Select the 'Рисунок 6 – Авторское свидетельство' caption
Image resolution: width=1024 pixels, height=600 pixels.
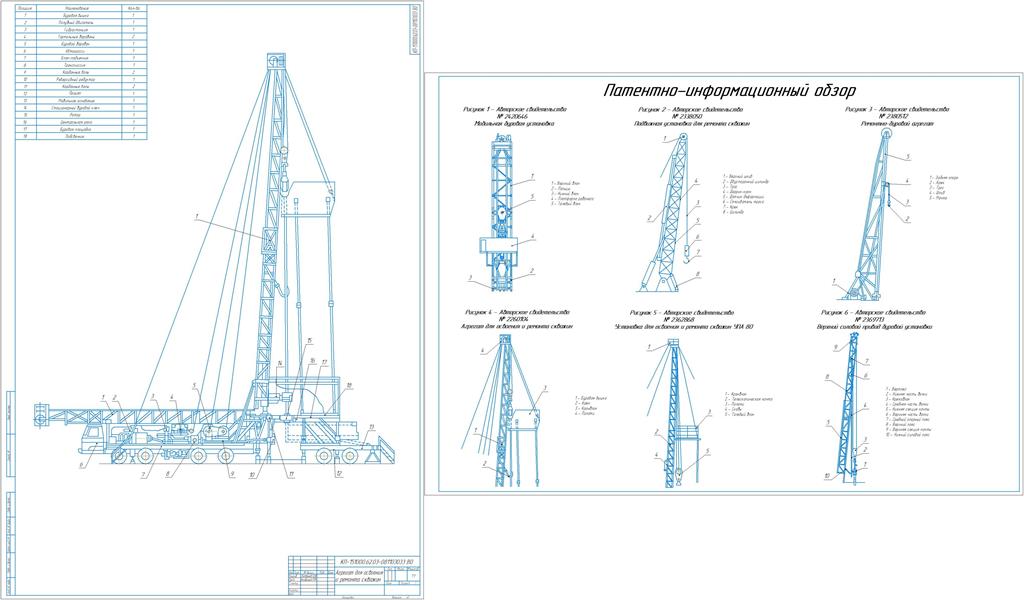click(x=874, y=312)
